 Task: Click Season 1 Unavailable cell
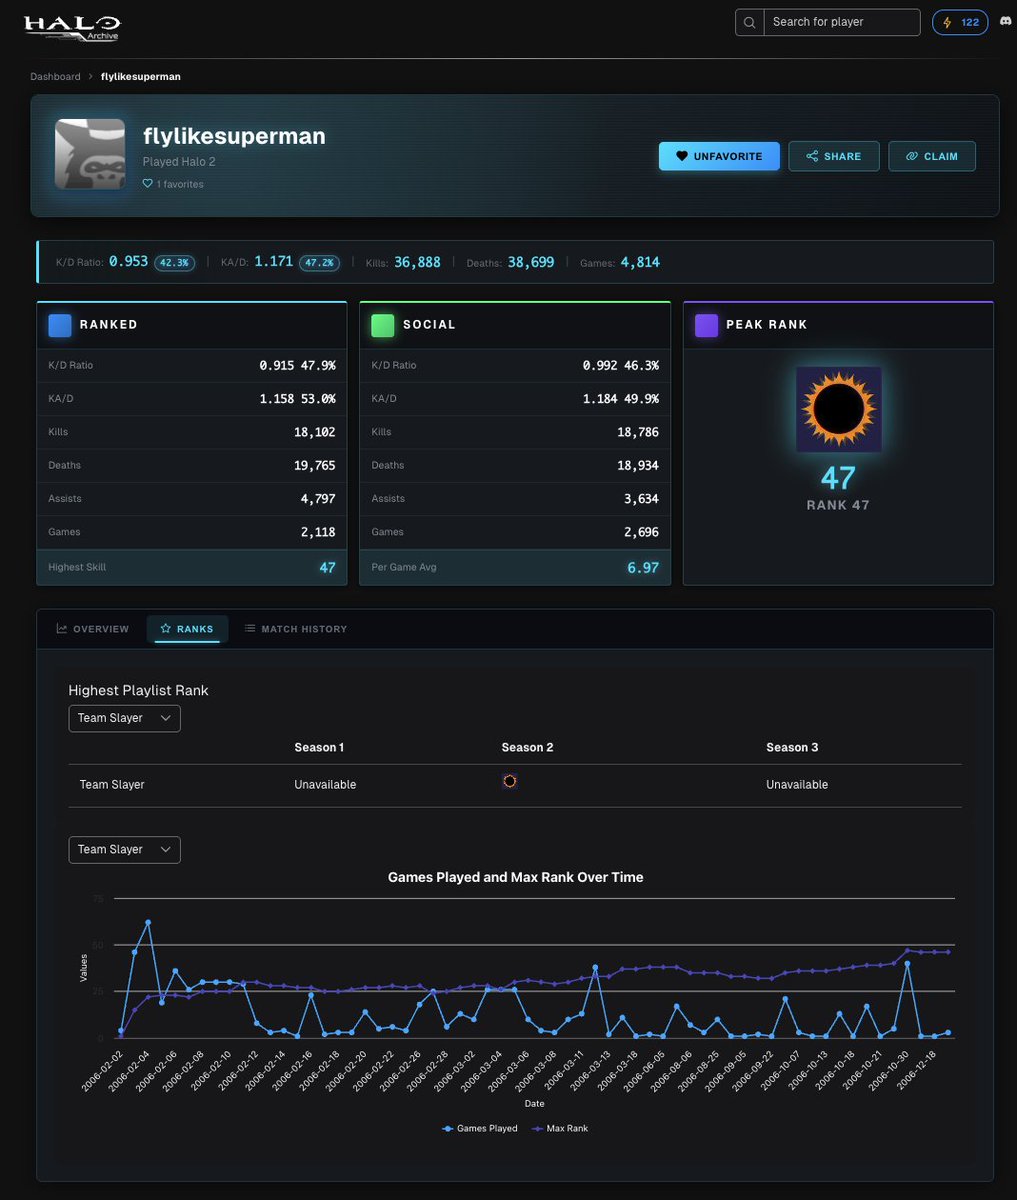(x=325, y=785)
